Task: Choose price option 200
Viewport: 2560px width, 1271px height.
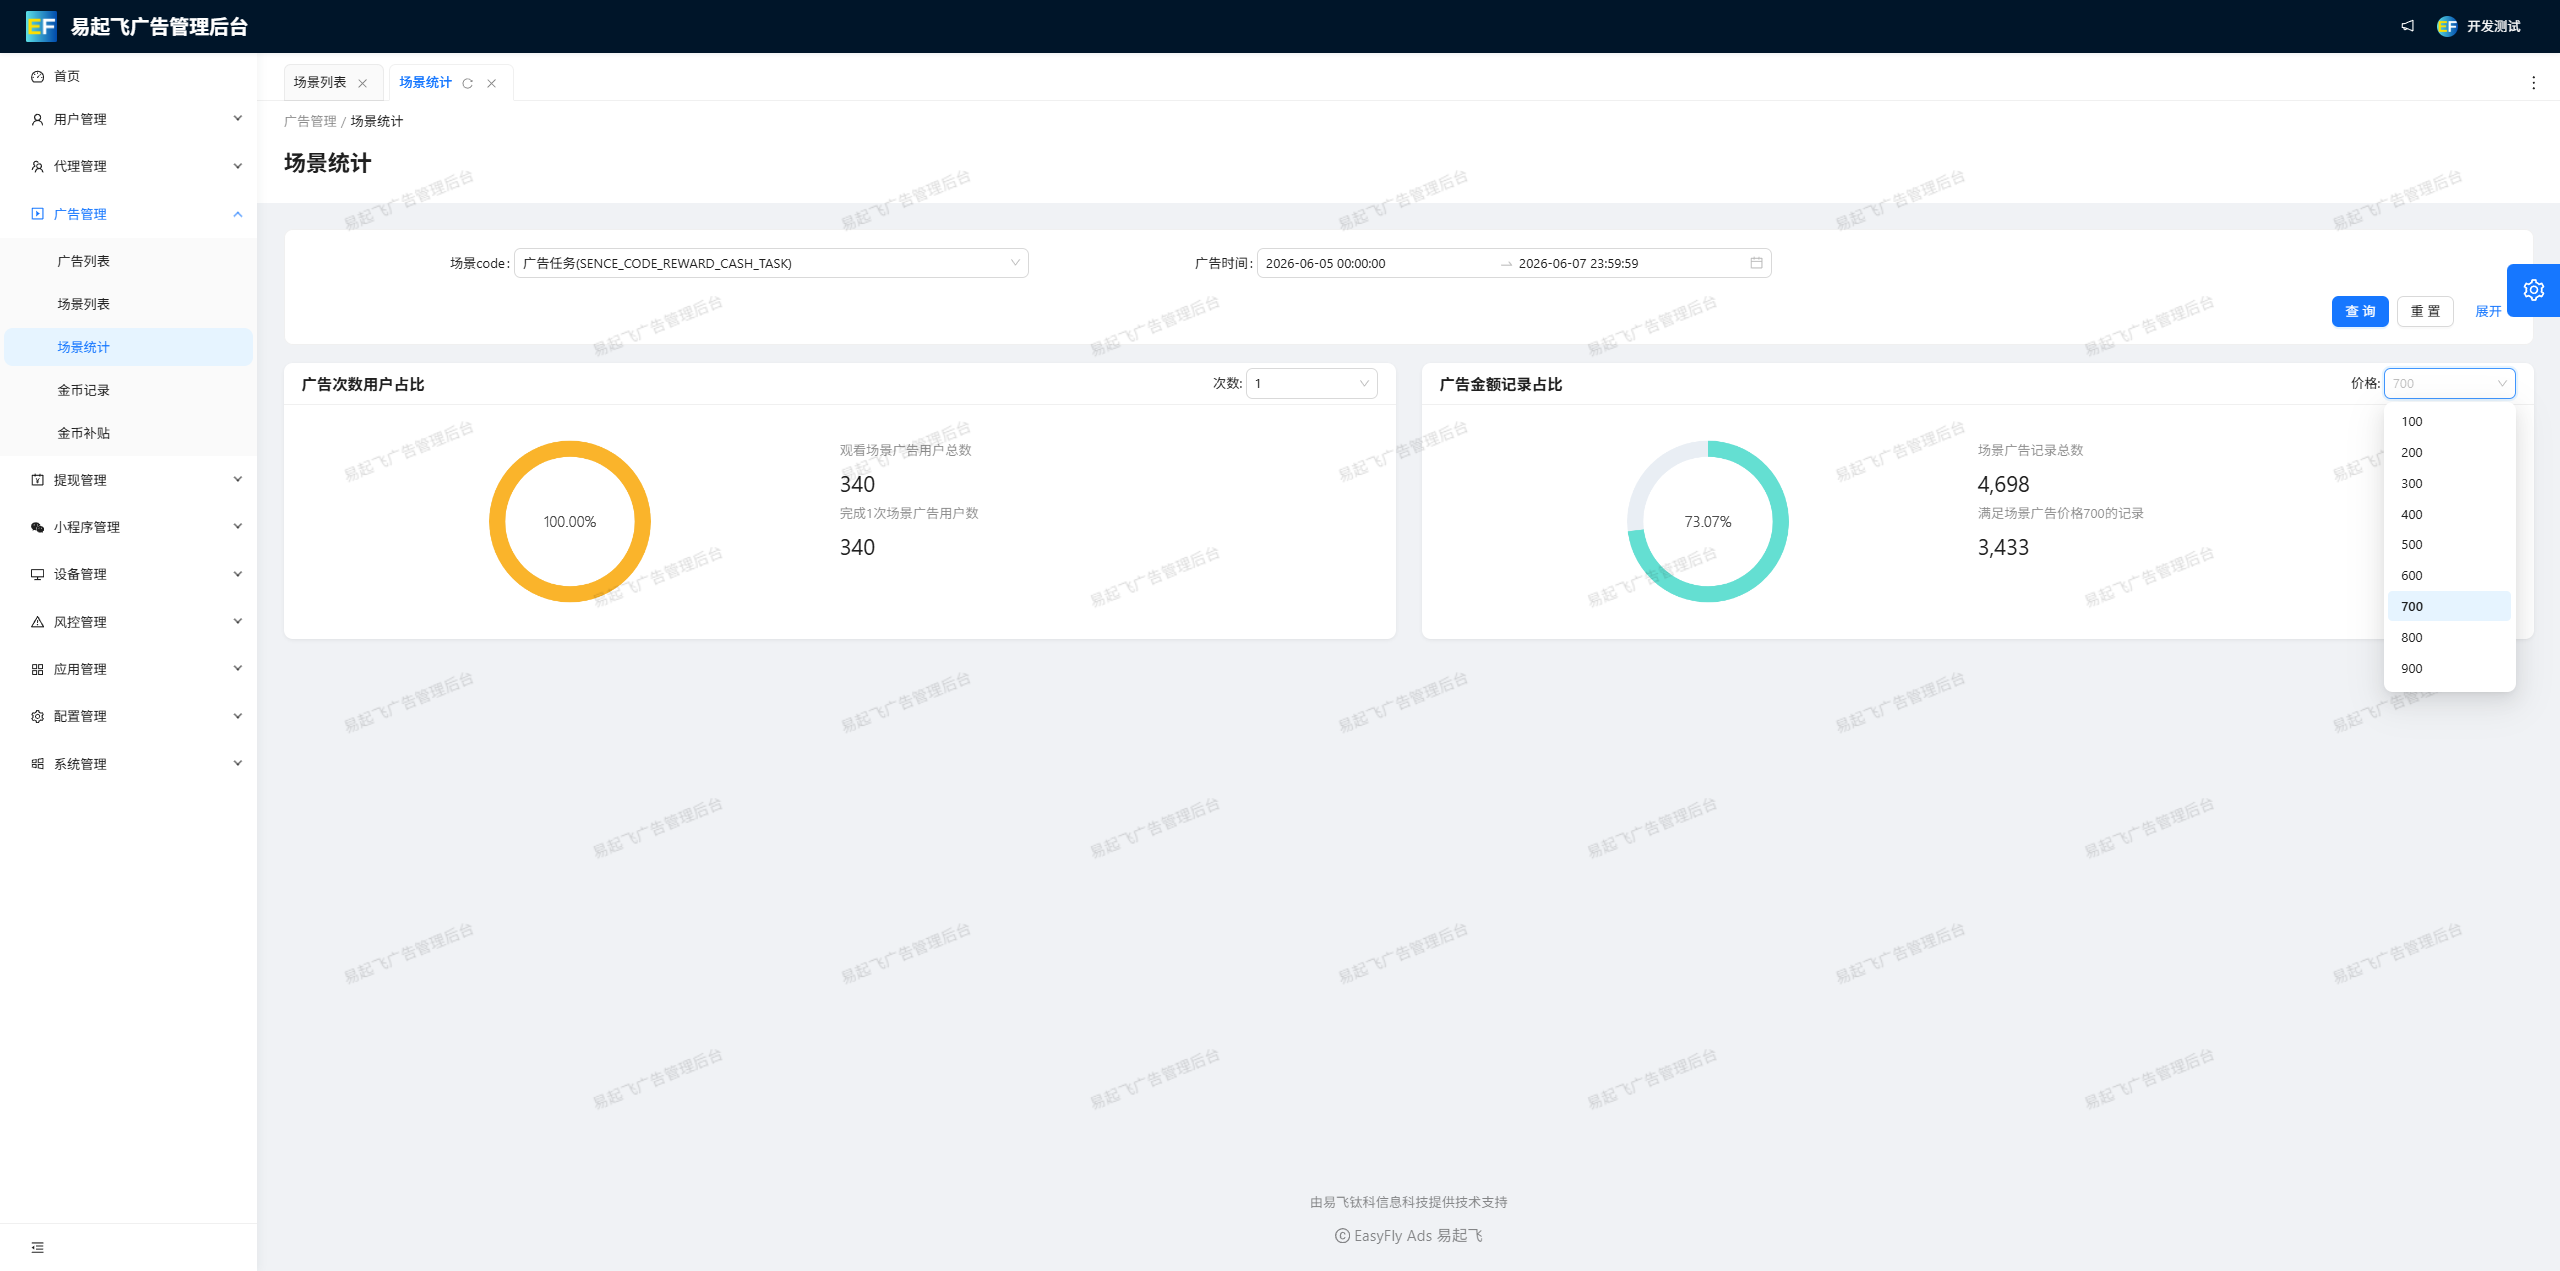Action: point(2449,452)
